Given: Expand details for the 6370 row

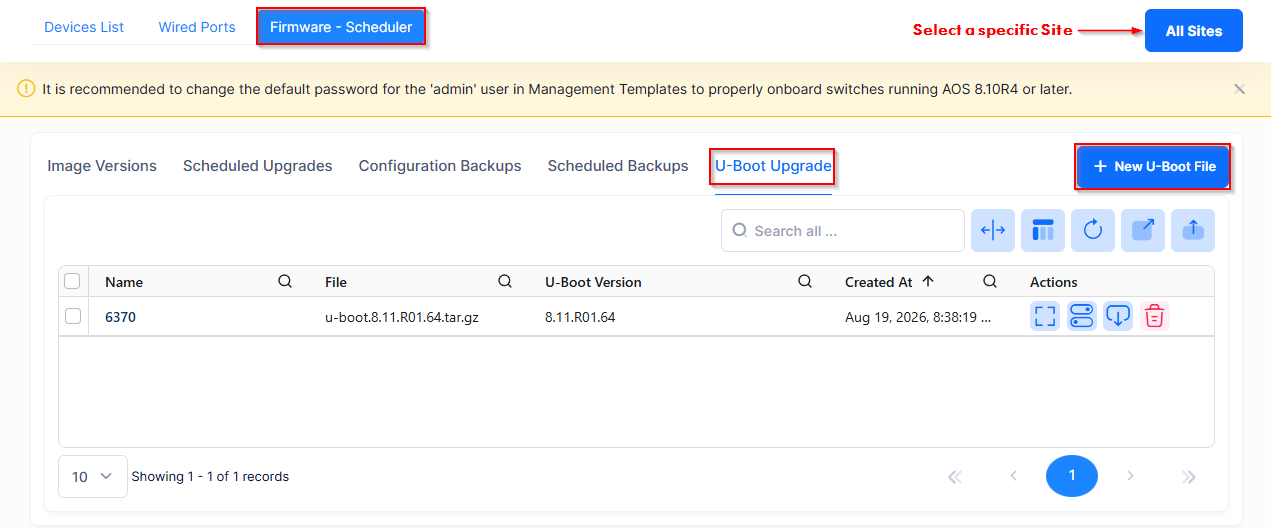Looking at the screenshot, I should tap(1045, 316).
